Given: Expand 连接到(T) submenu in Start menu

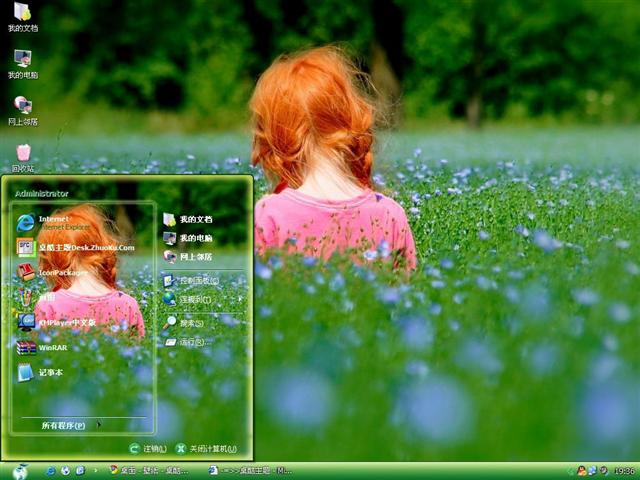Looking at the screenshot, I should (203, 300).
